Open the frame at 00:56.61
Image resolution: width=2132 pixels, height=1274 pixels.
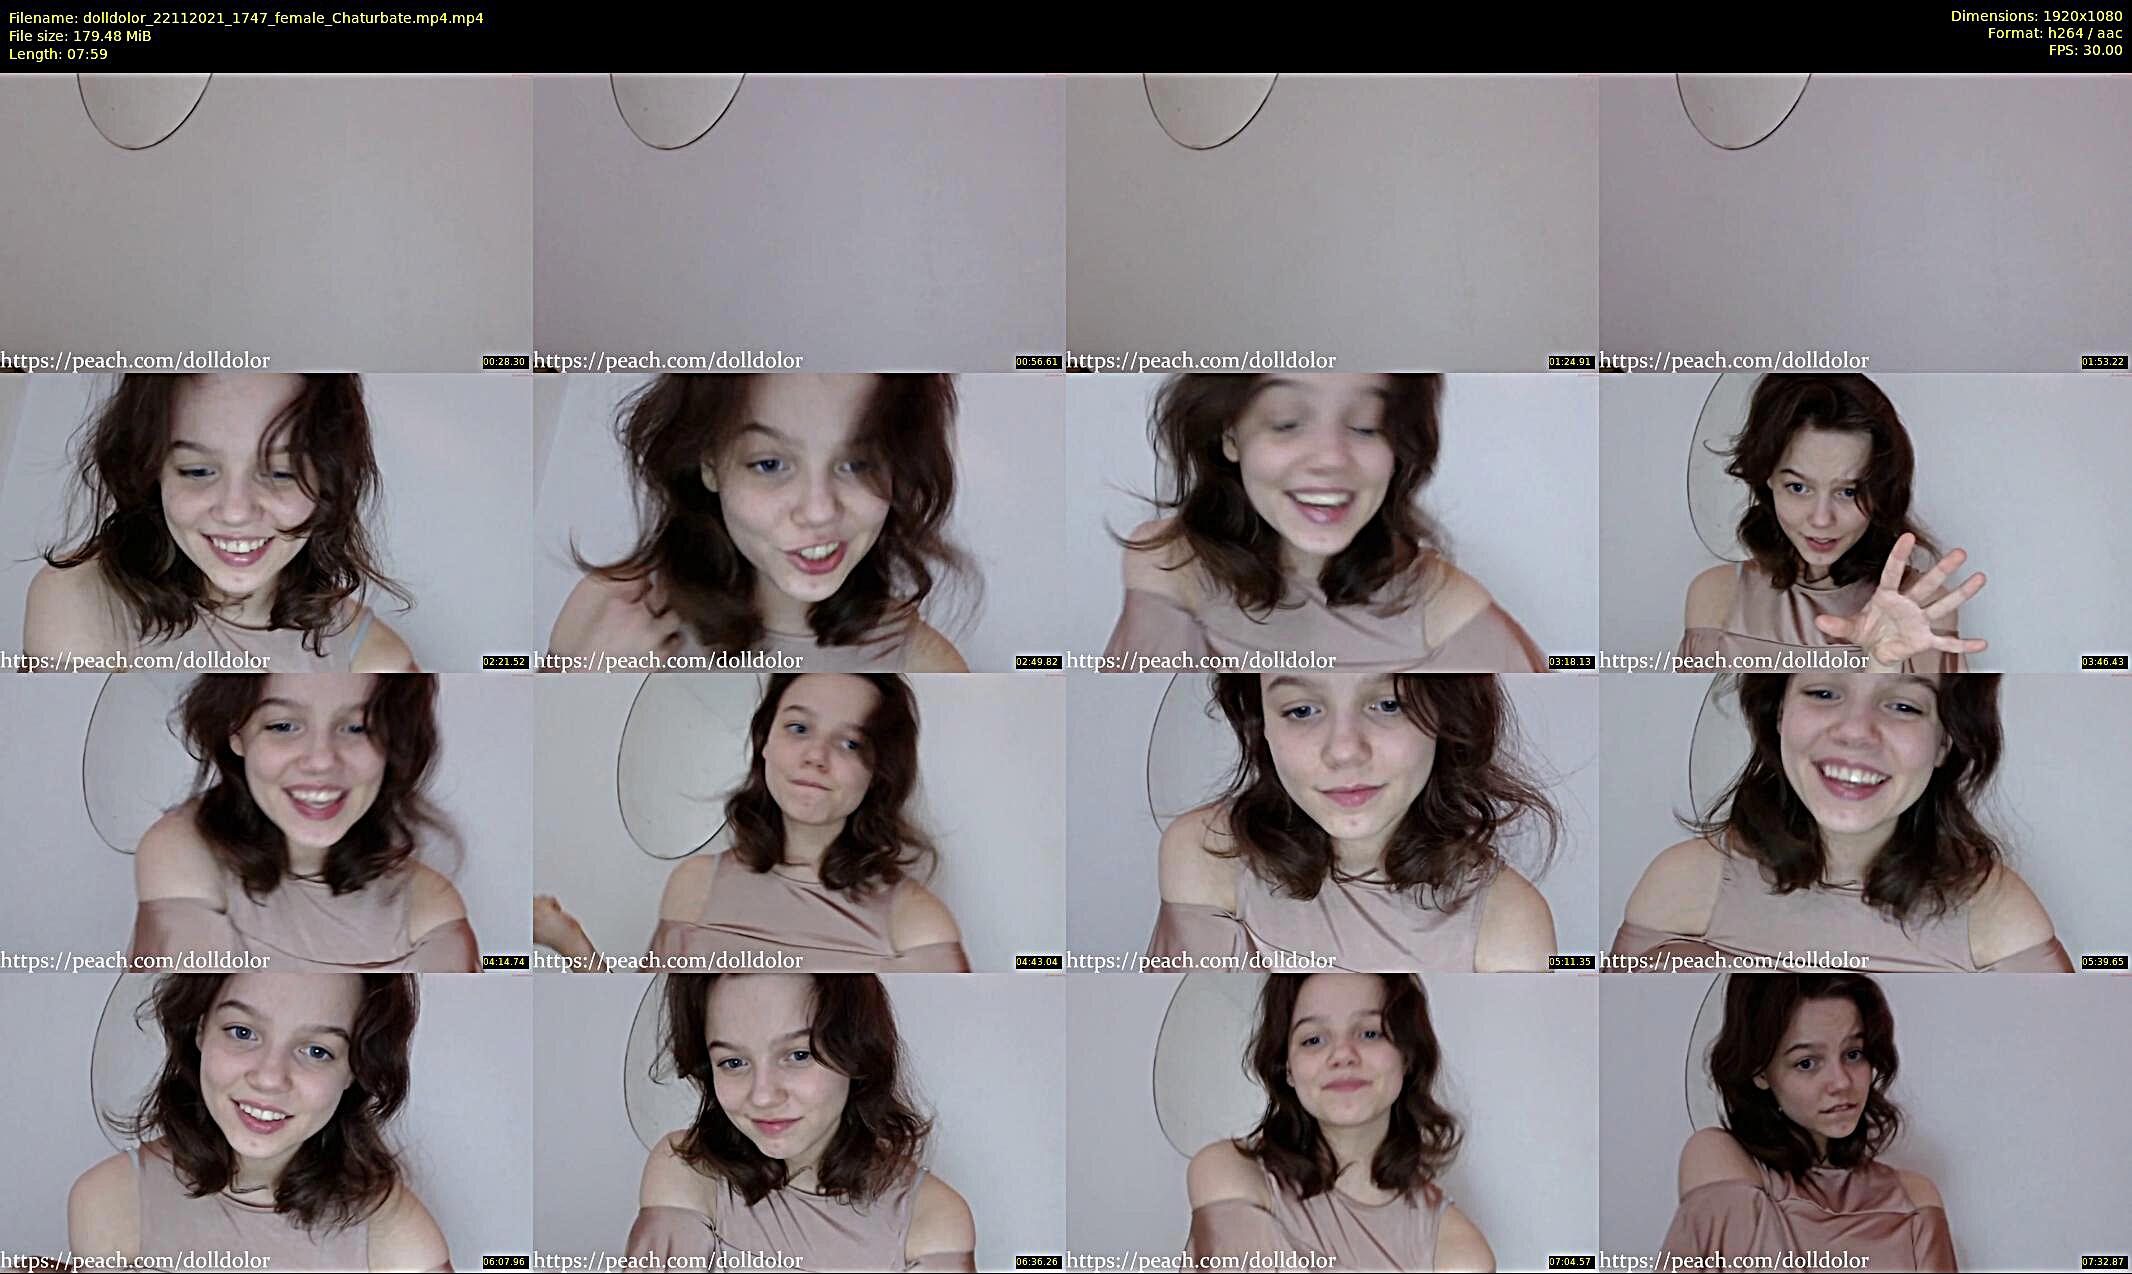799,222
